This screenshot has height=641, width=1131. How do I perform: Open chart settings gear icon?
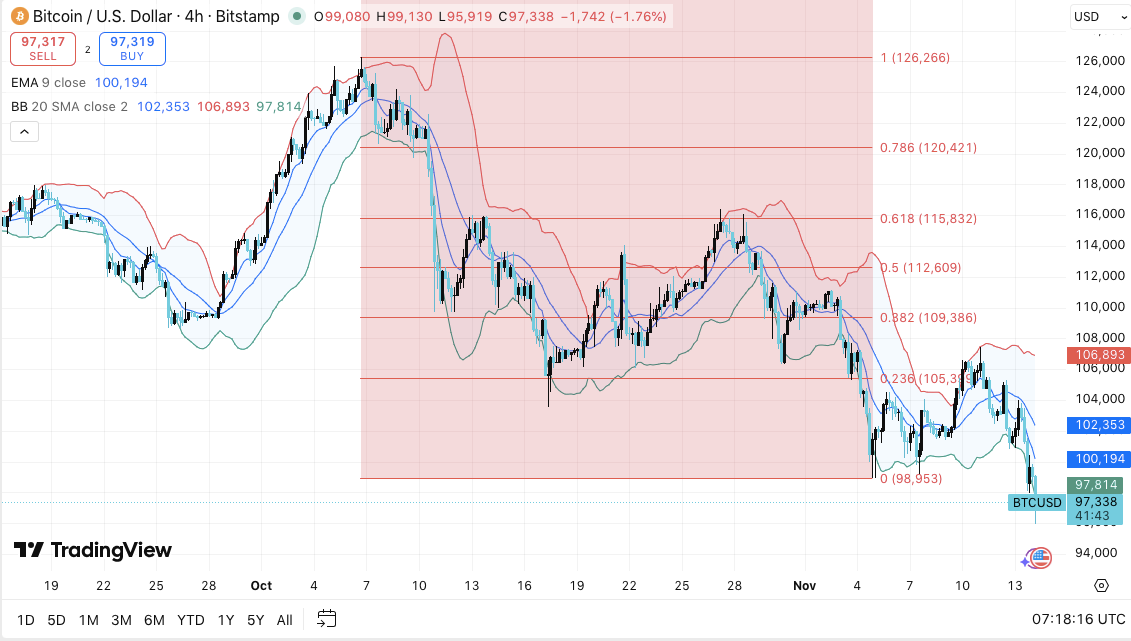1101,586
